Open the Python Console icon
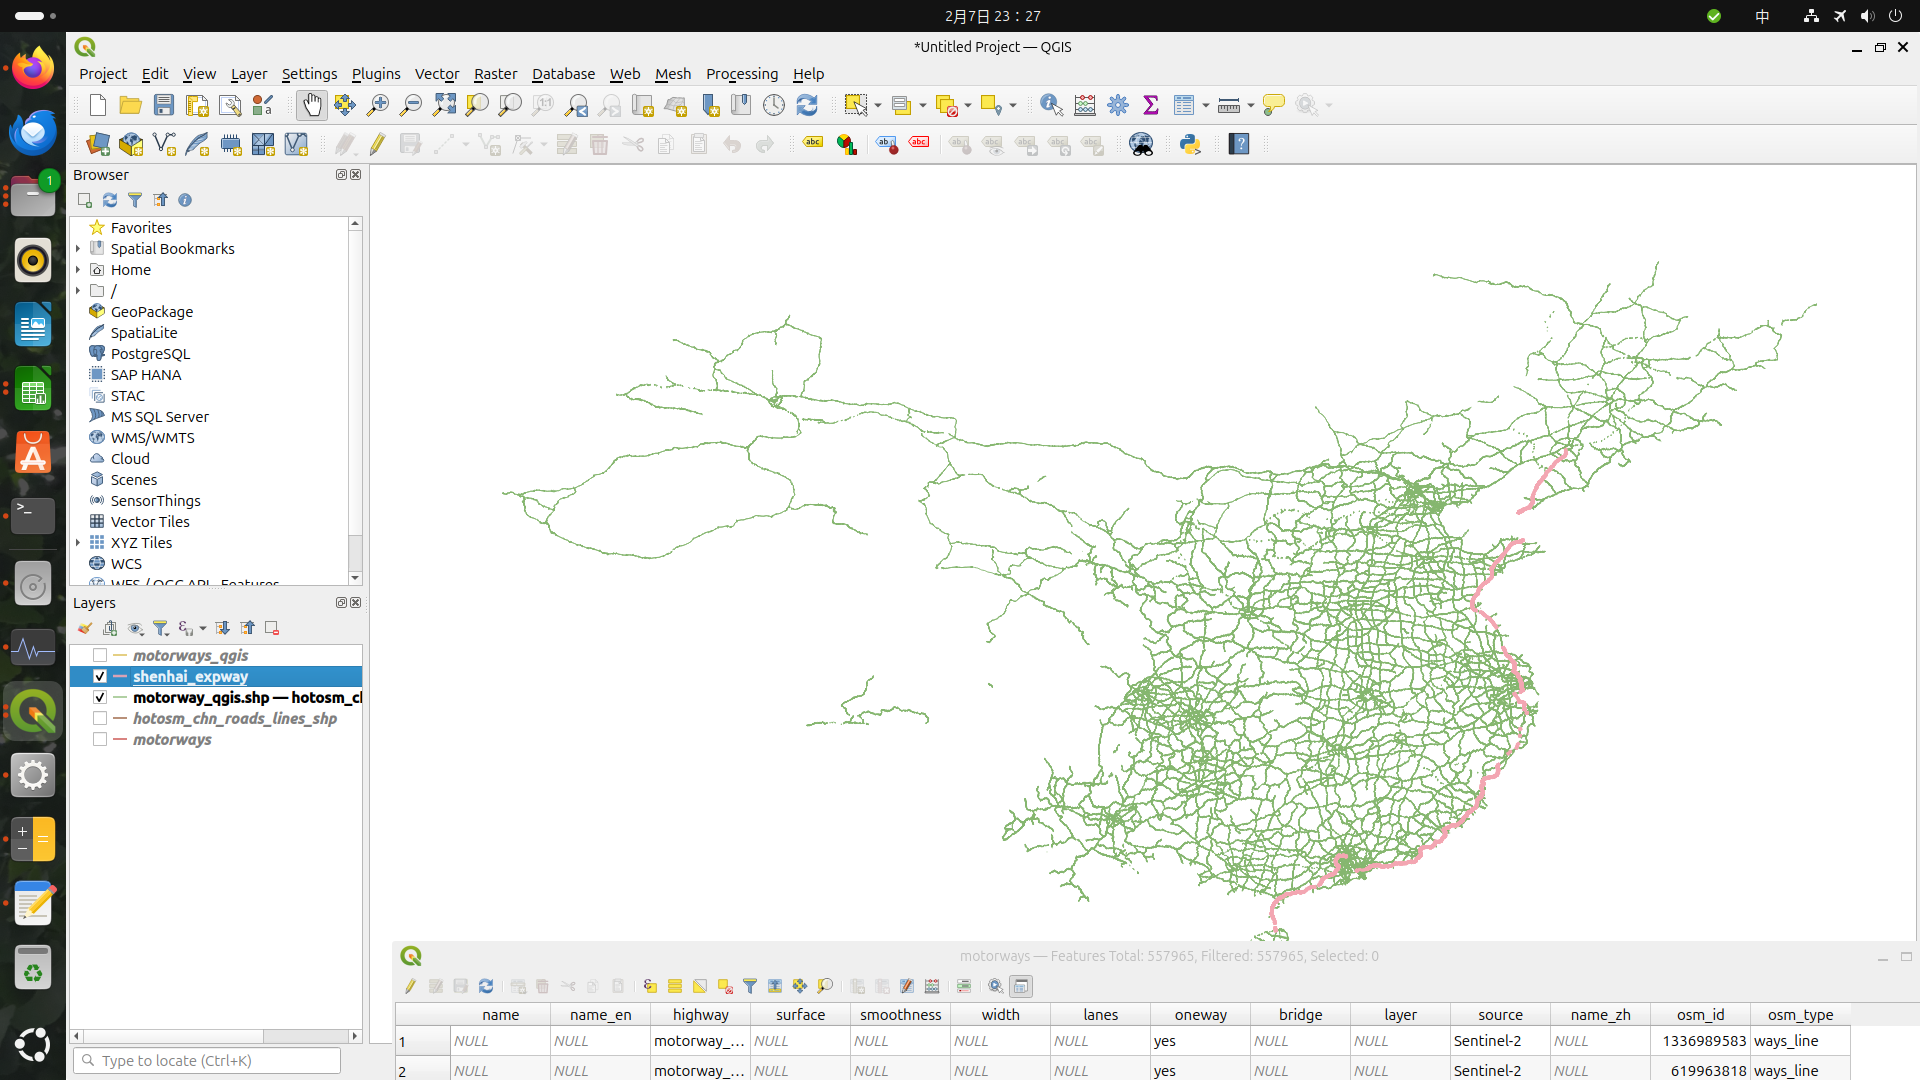 click(1190, 144)
